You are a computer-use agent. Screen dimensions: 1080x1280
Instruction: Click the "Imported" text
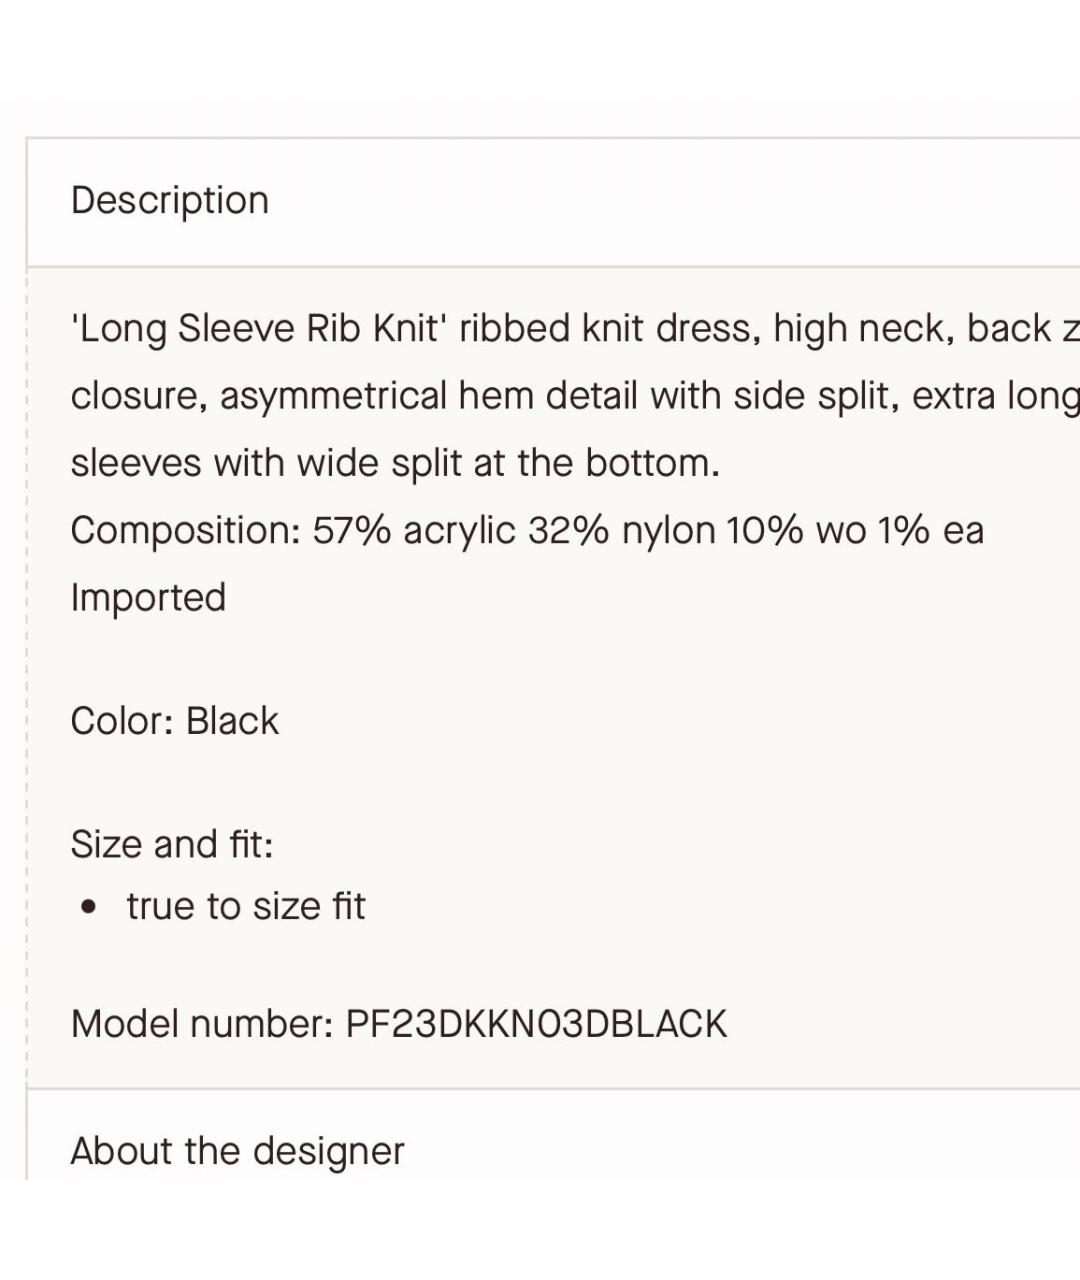point(148,597)
